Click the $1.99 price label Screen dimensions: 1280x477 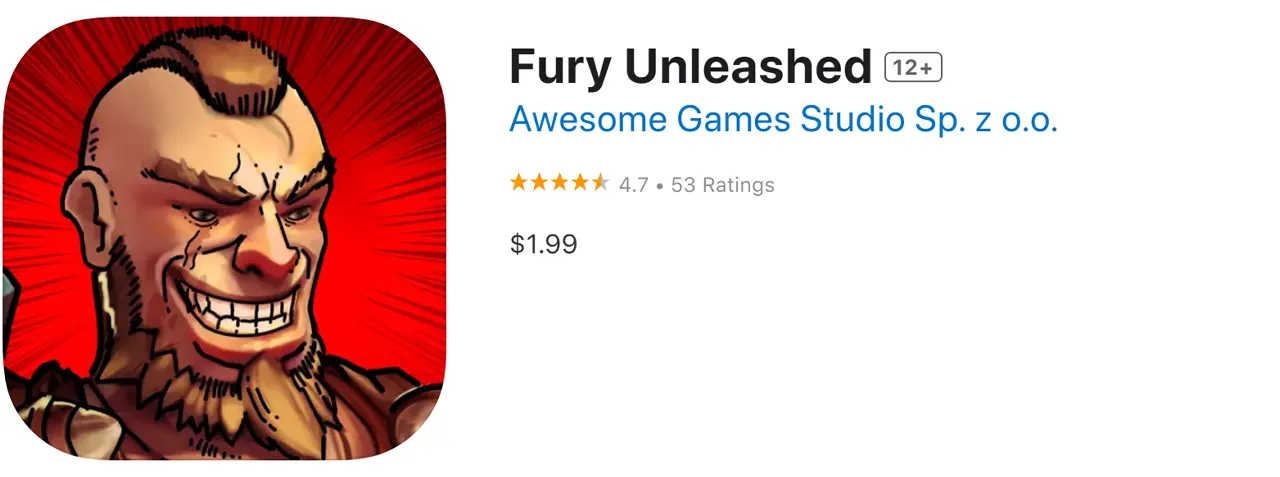point(543,244)
